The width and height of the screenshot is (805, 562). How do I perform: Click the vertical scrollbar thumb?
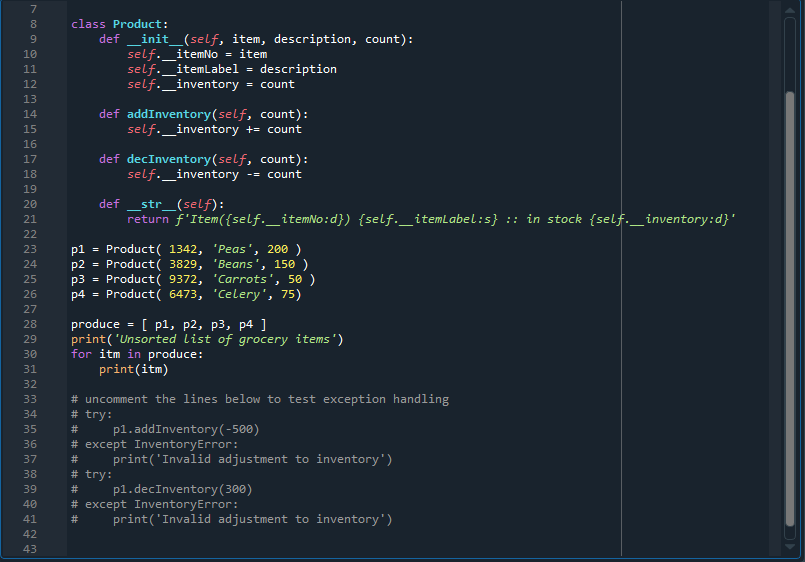click(x=790, y=308)
